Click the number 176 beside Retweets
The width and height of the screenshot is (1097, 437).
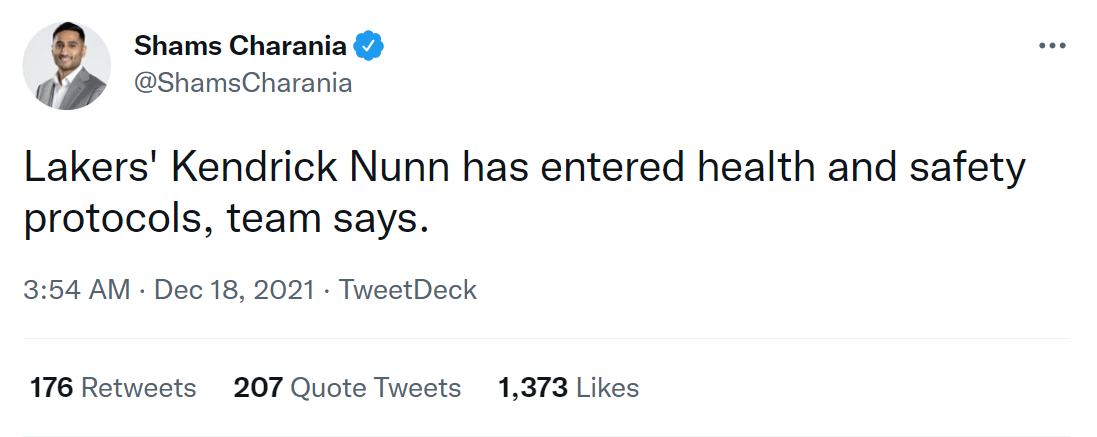click(52, 387)
